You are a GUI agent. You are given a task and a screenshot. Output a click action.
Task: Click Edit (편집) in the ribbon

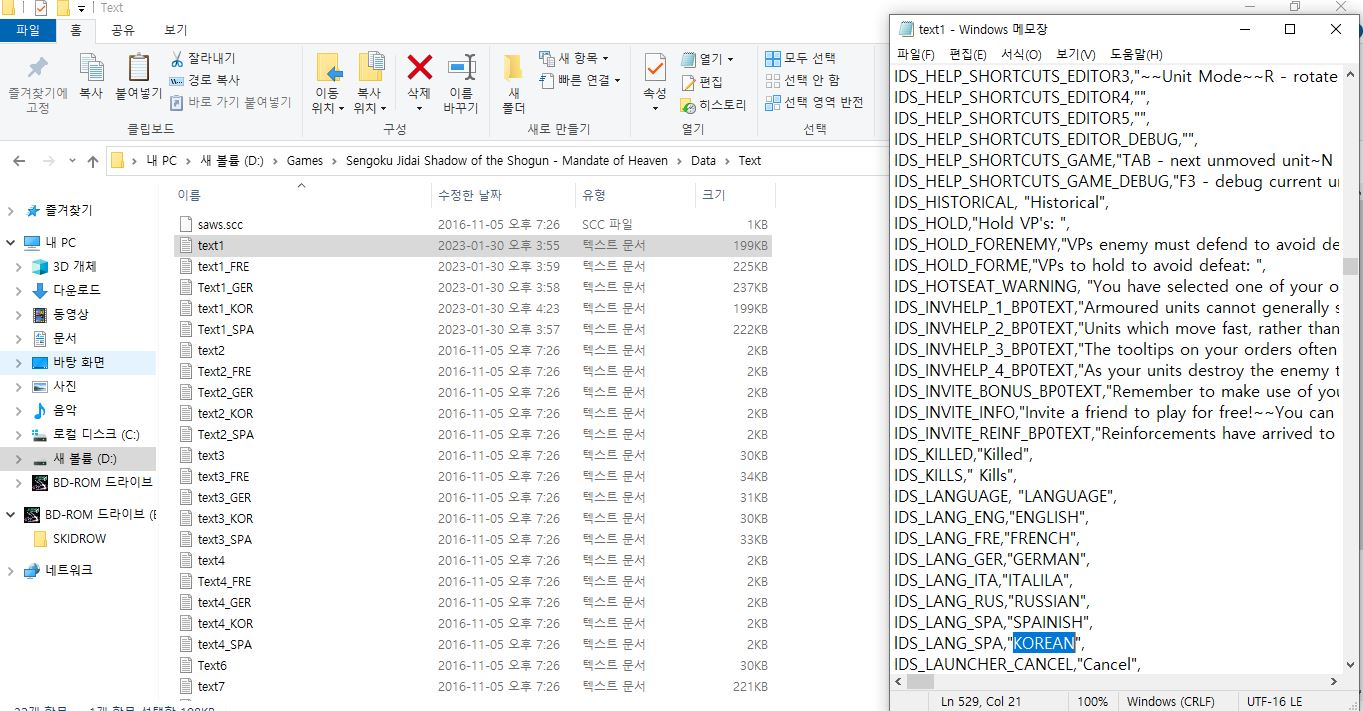click(701, 82)
